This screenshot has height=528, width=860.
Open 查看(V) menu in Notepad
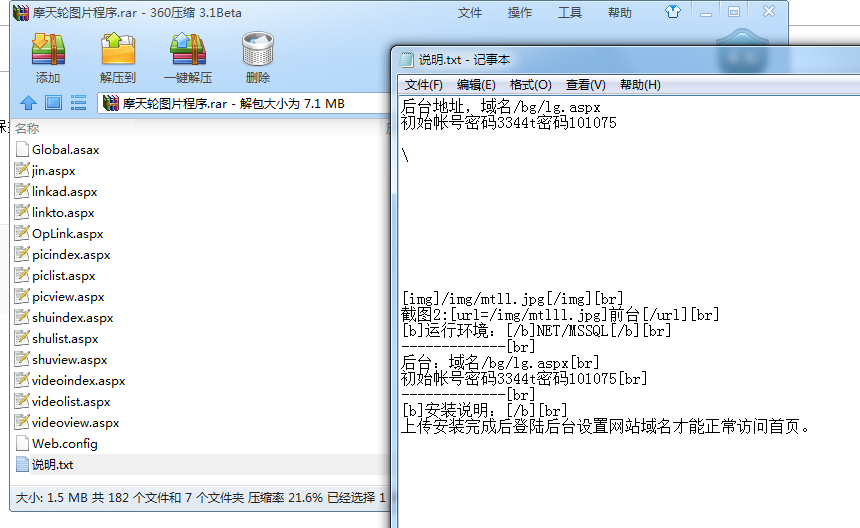[x=586, y=85]
